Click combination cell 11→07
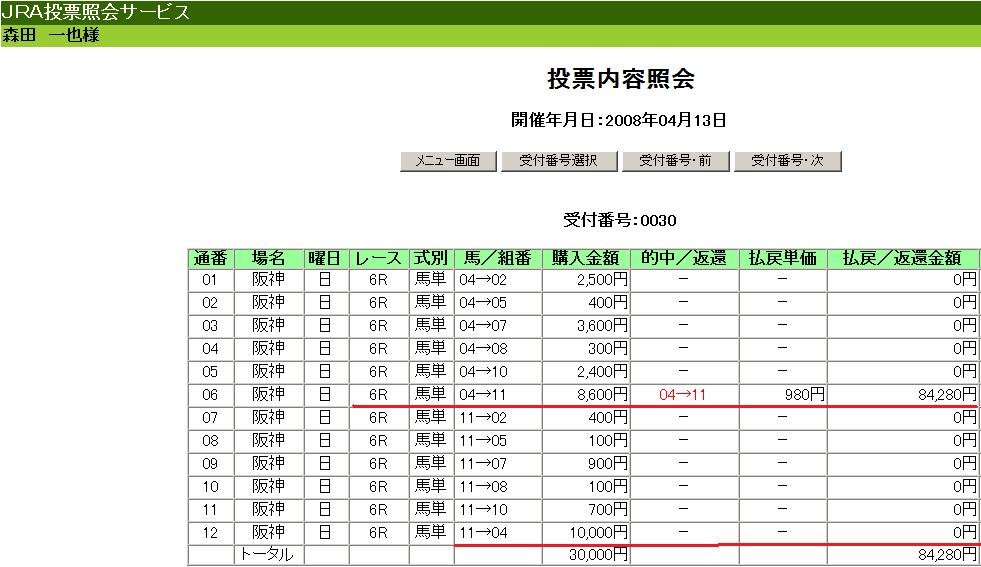The width and height of the screenshot is (981, 567). click(483, 464)
